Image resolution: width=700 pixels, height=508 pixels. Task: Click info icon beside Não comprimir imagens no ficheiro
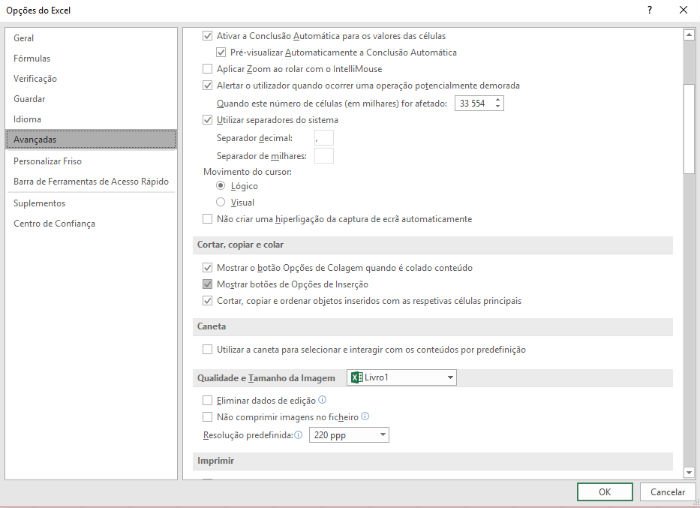click(365, 416)
